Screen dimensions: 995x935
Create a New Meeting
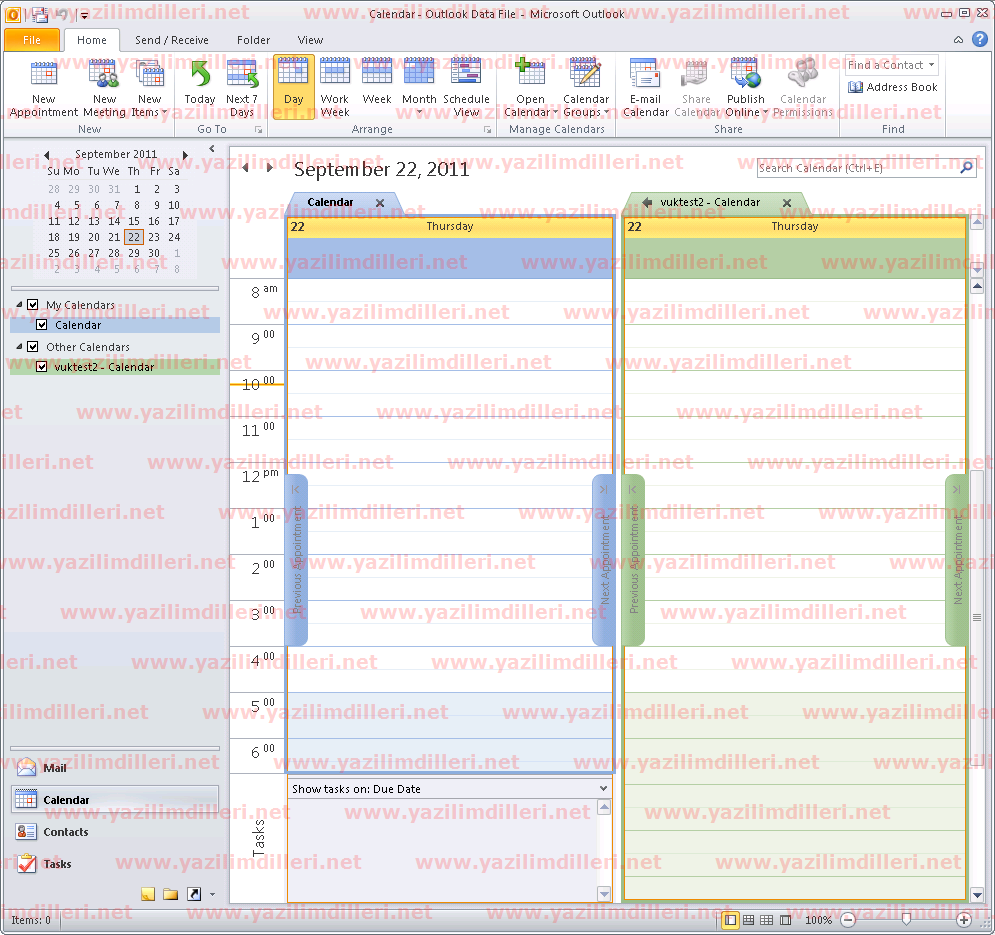[104, 89]
